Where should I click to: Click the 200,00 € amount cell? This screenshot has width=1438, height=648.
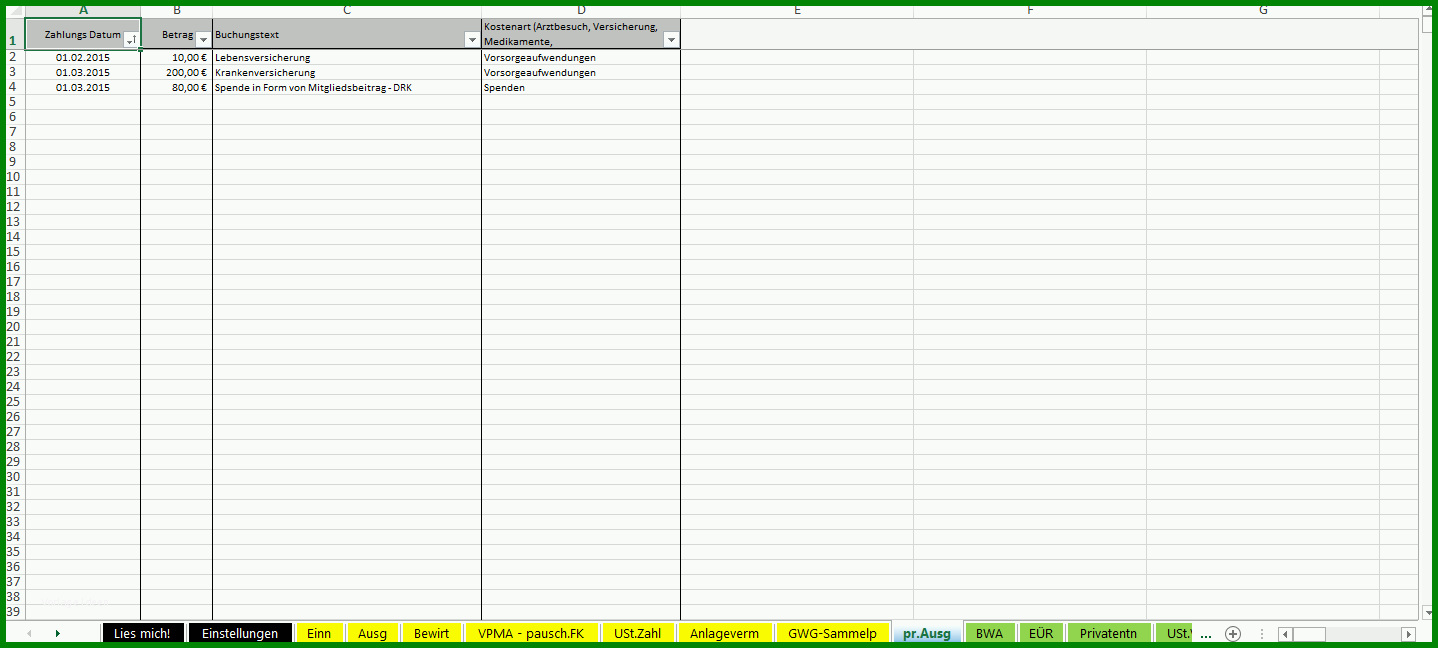[177, 72]
